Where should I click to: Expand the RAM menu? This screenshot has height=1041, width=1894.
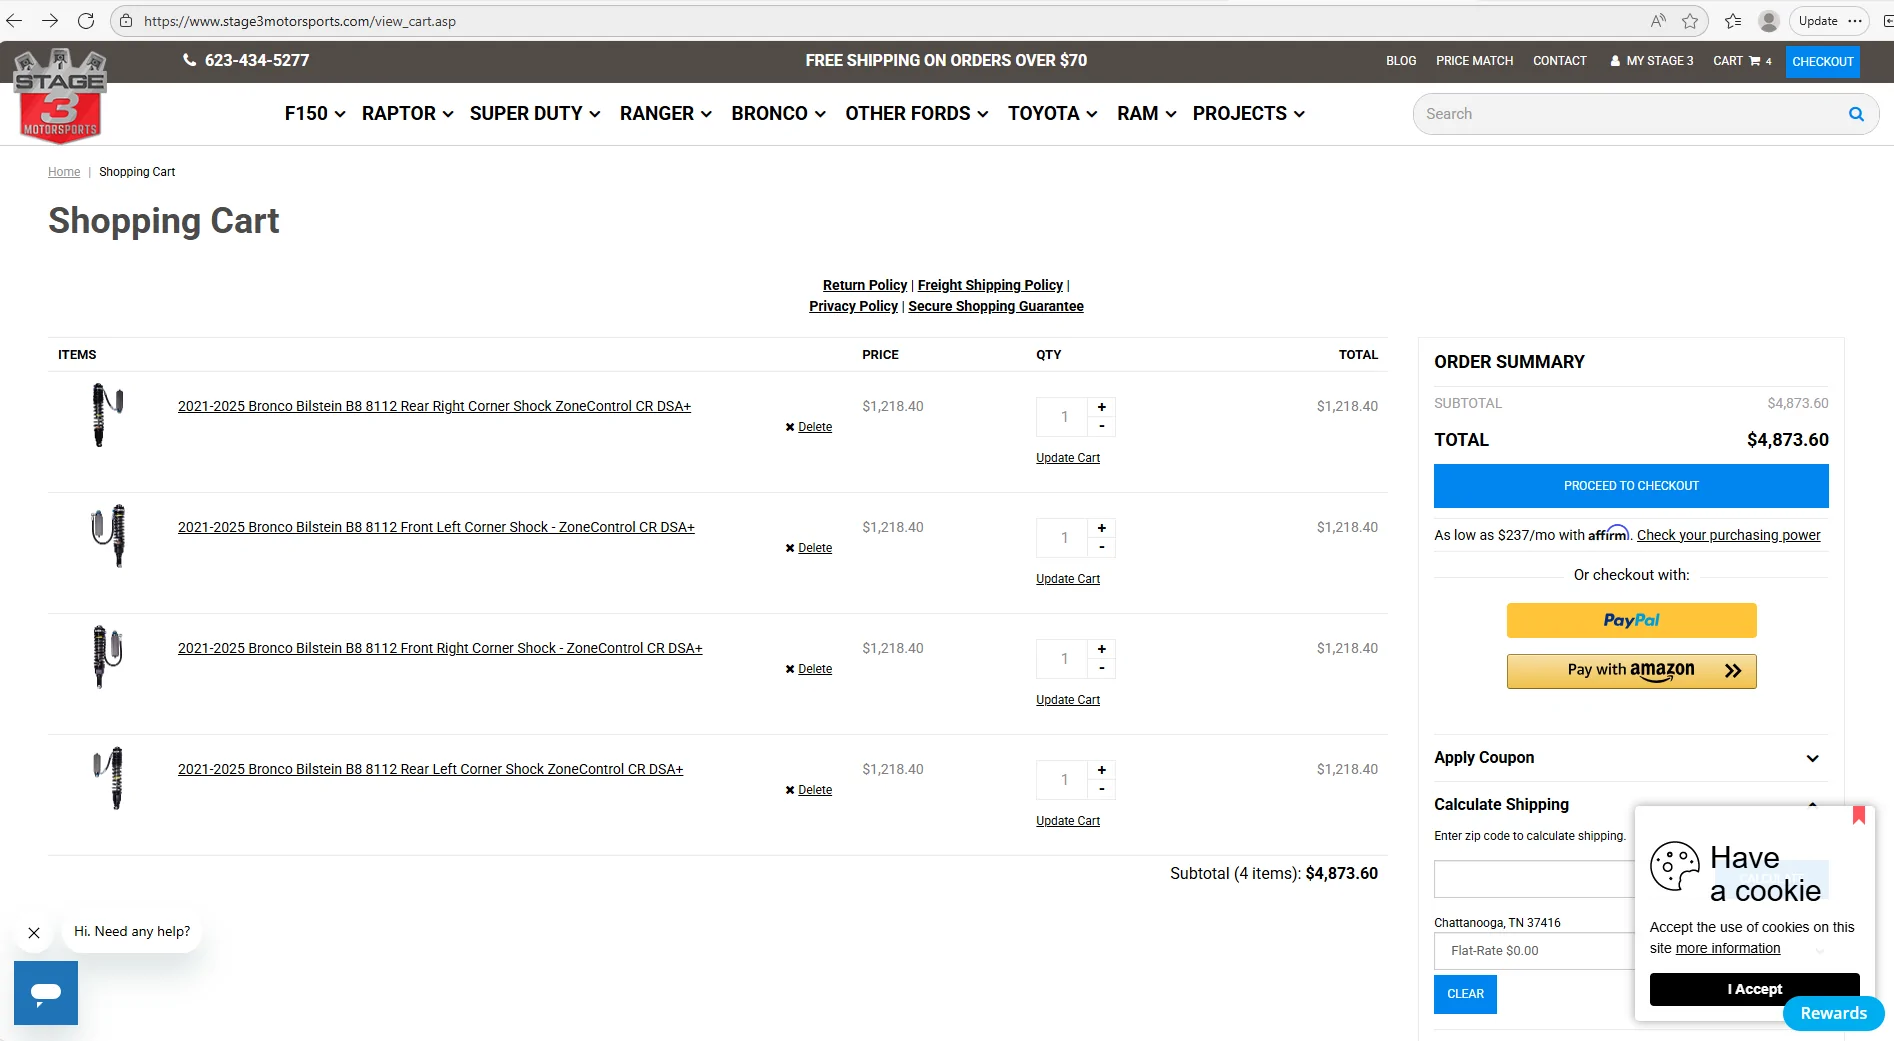(1147, 114)
